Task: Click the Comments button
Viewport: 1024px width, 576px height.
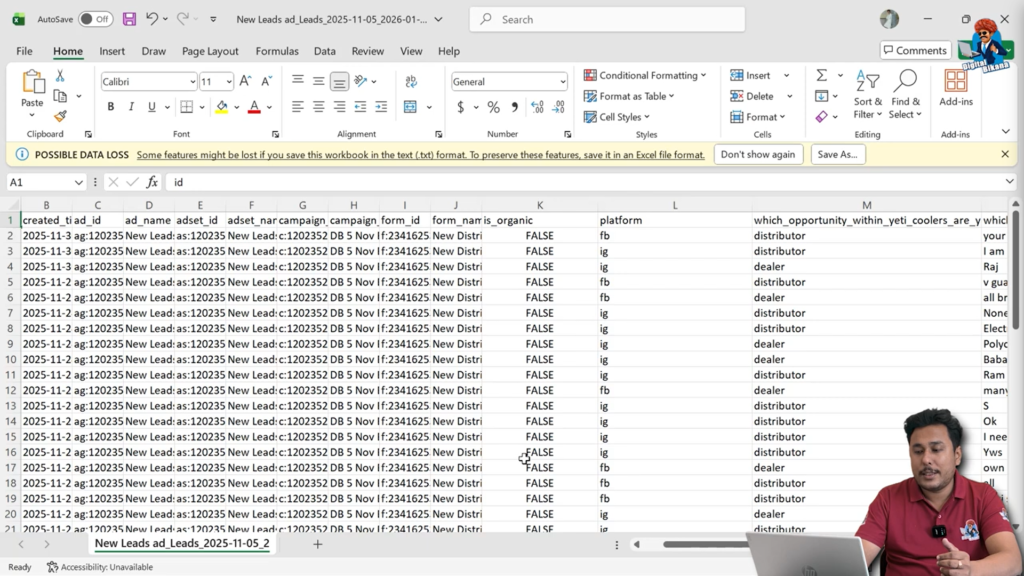Action: (x=916, y=50)
